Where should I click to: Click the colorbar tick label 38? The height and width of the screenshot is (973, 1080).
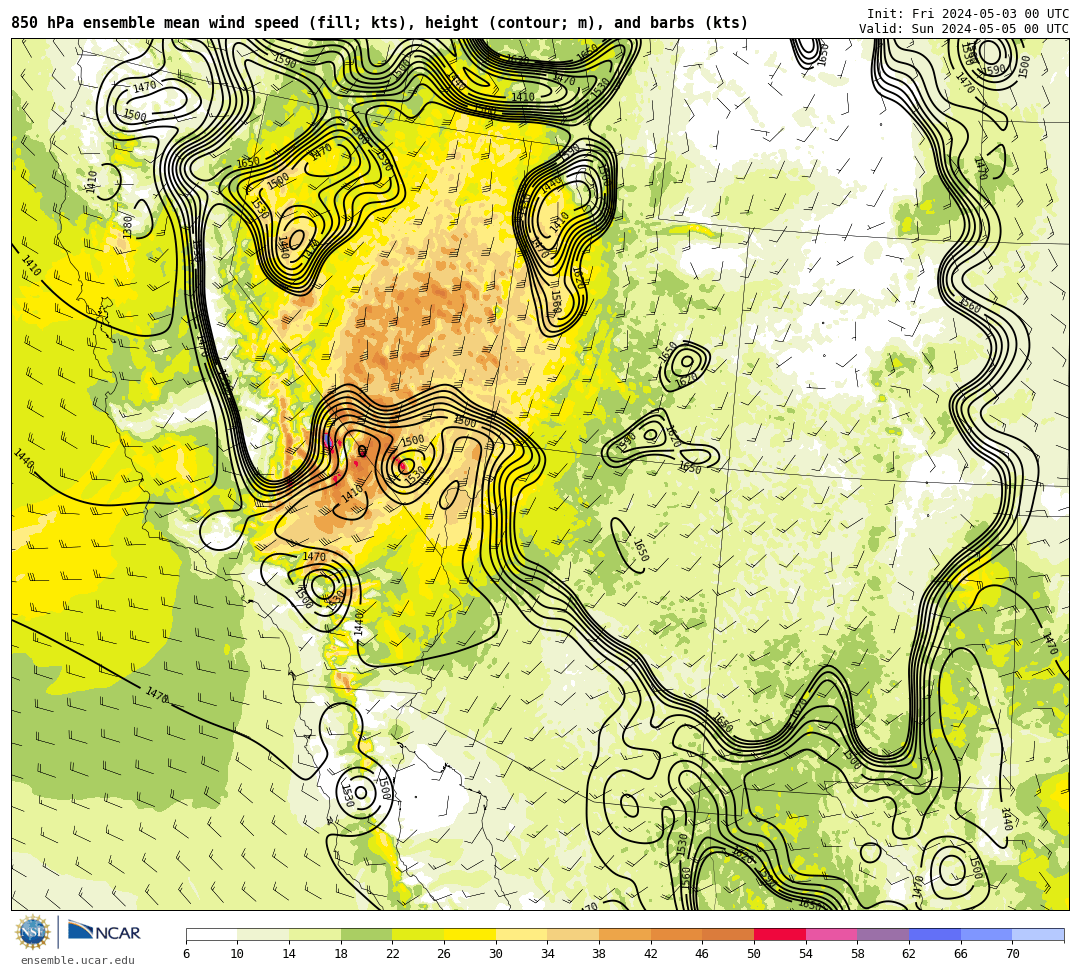pos(599,954)
